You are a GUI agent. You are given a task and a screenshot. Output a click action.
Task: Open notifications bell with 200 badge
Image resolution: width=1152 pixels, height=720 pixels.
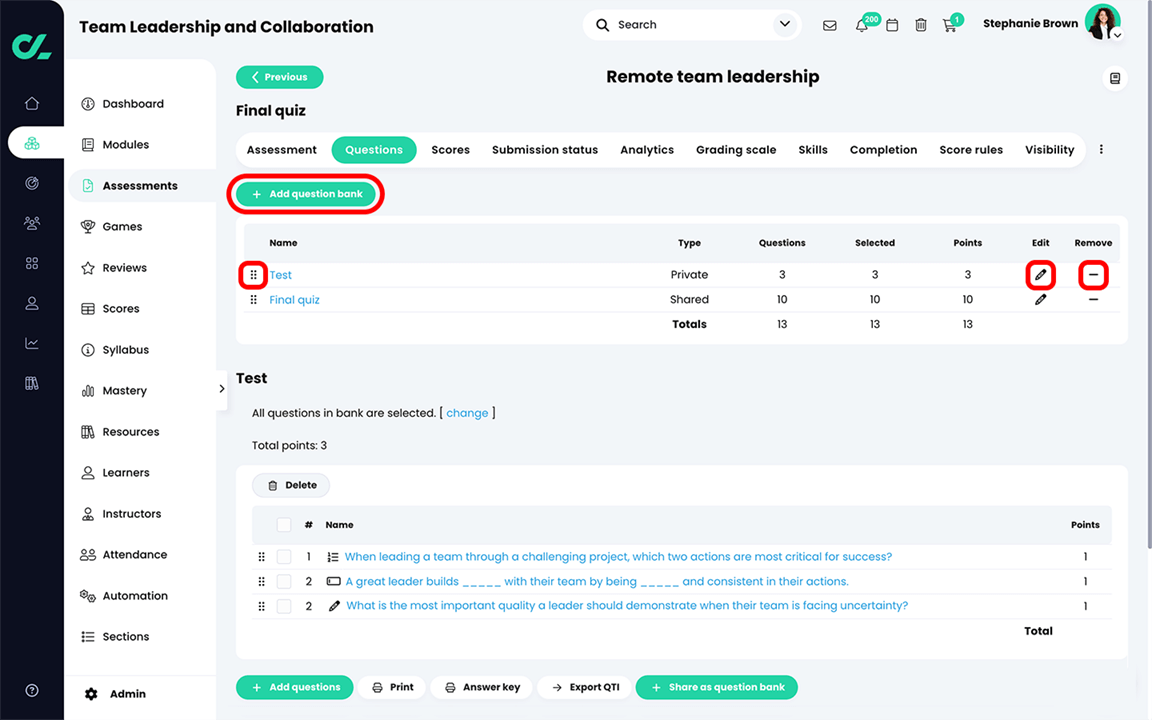(x=862, y=26)
